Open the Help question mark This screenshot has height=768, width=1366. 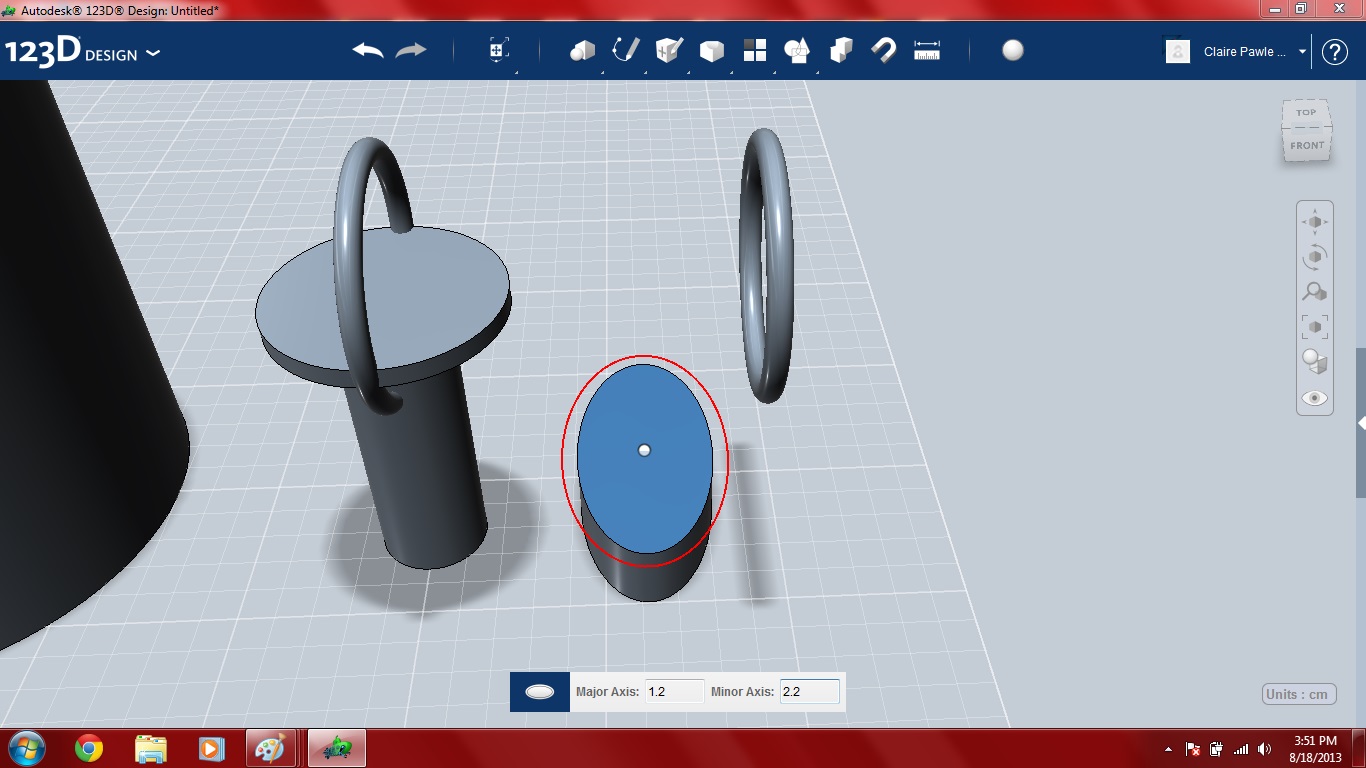click(x=1335, y=52)
